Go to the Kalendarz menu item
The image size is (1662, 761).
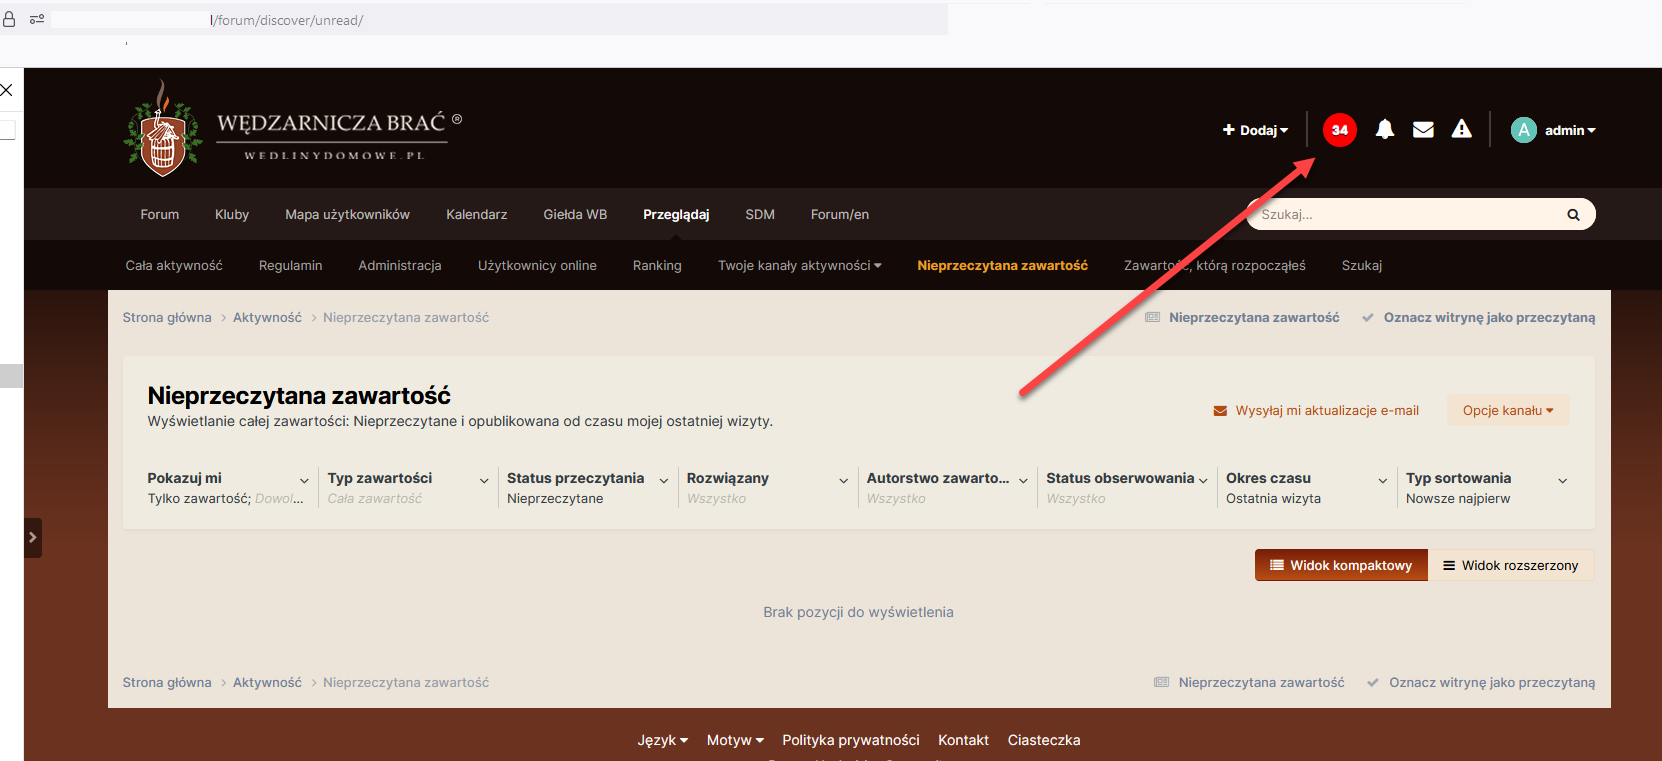[x=476, y=214]
